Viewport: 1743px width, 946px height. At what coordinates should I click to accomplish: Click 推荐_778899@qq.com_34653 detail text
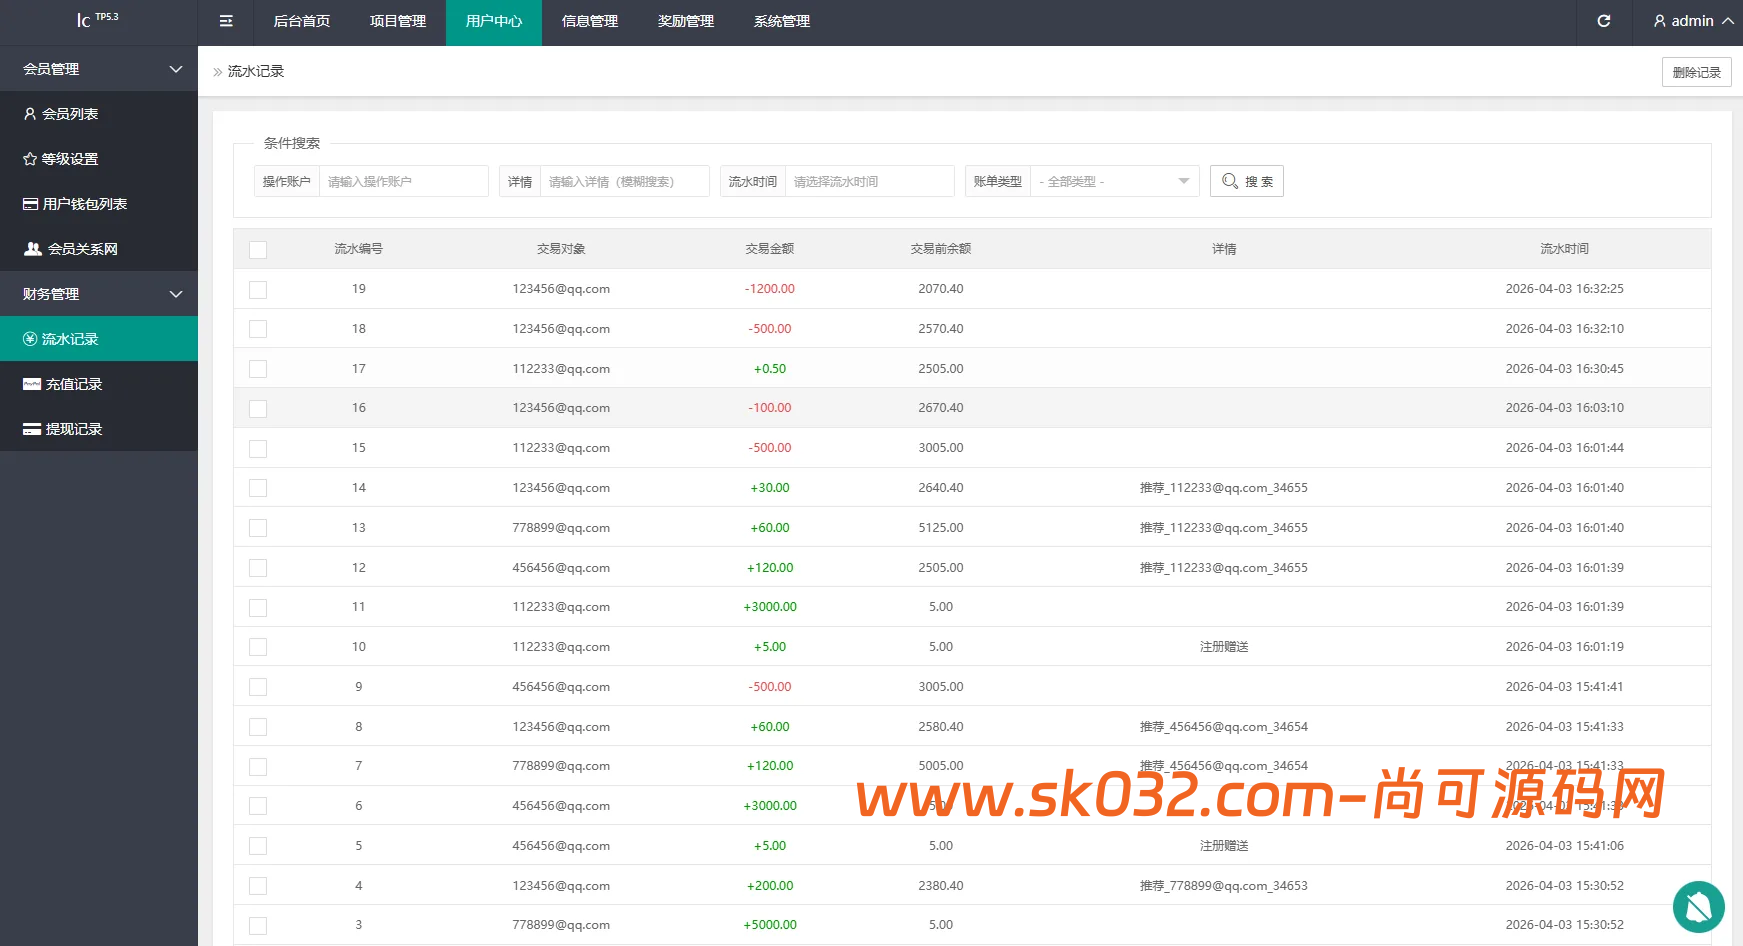(1224, 886)
